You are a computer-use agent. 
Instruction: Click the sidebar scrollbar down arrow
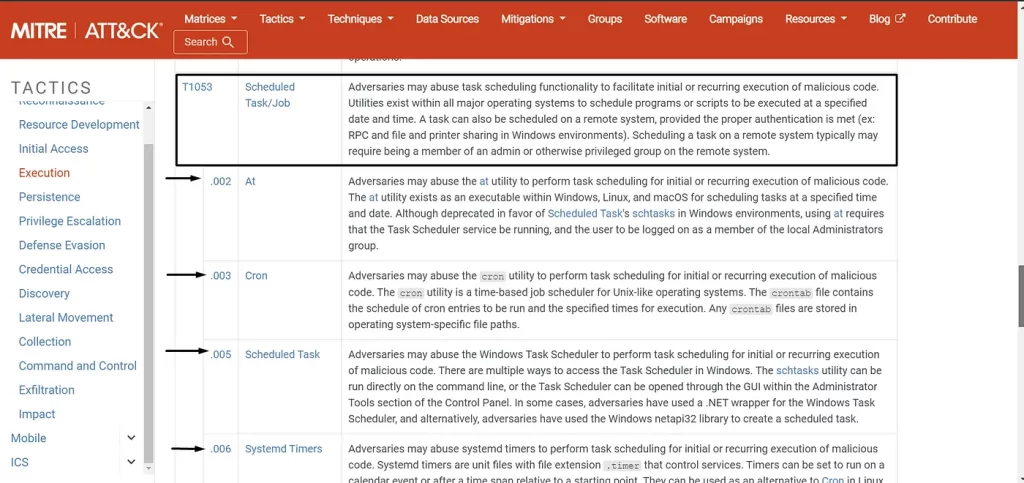click(x=148, y=468)
